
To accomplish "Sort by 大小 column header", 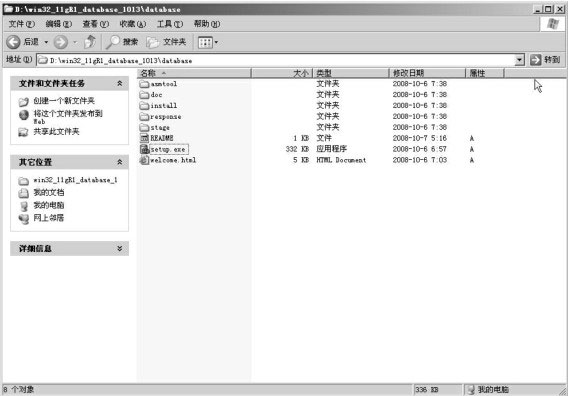I will (x=282, y=73).
